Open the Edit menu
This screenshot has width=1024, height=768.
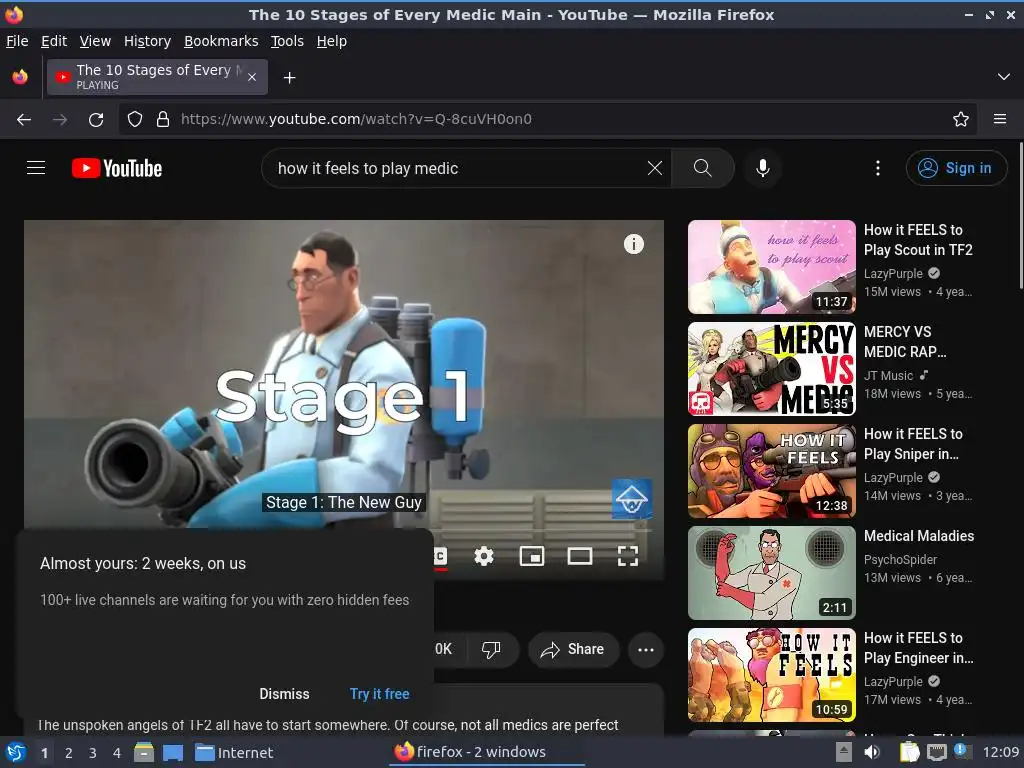(54, 41)
